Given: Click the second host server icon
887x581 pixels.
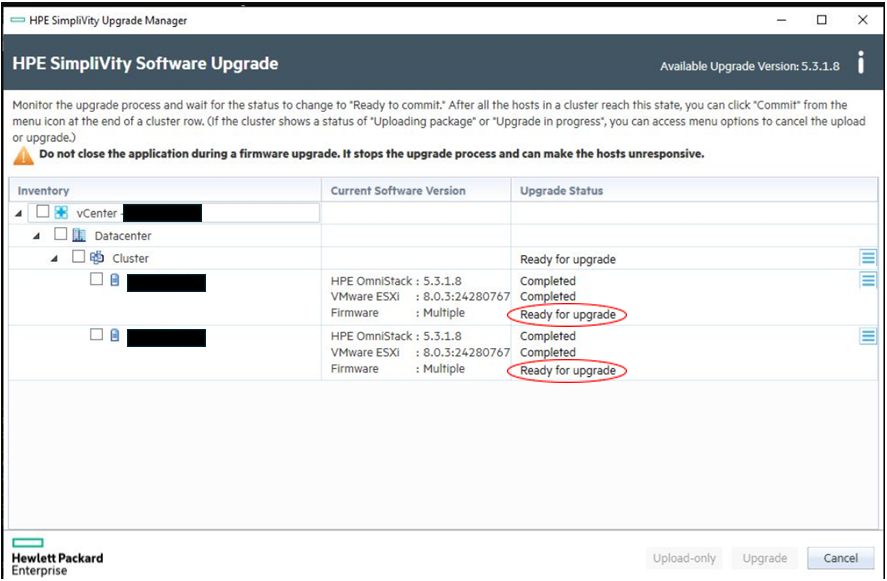Looking at the screenshot, I should (x=114, y=336).
